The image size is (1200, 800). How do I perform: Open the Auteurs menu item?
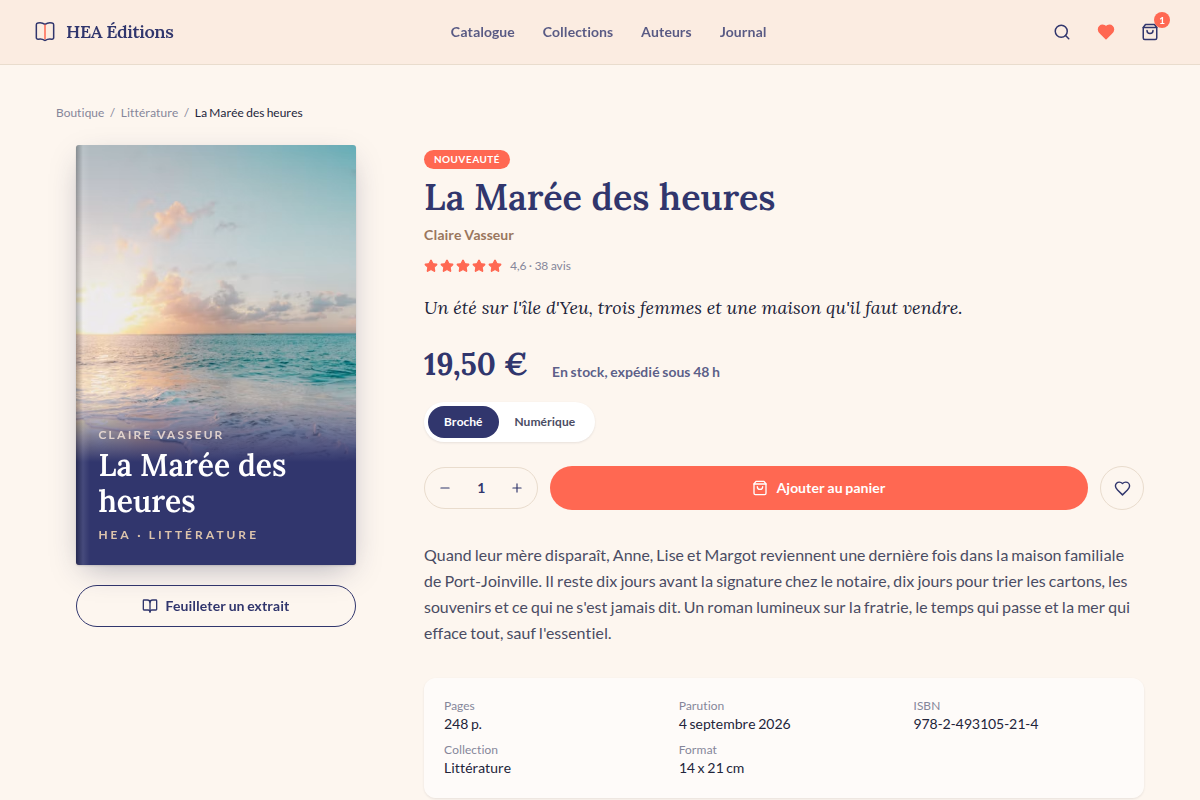tap(666, 32)
